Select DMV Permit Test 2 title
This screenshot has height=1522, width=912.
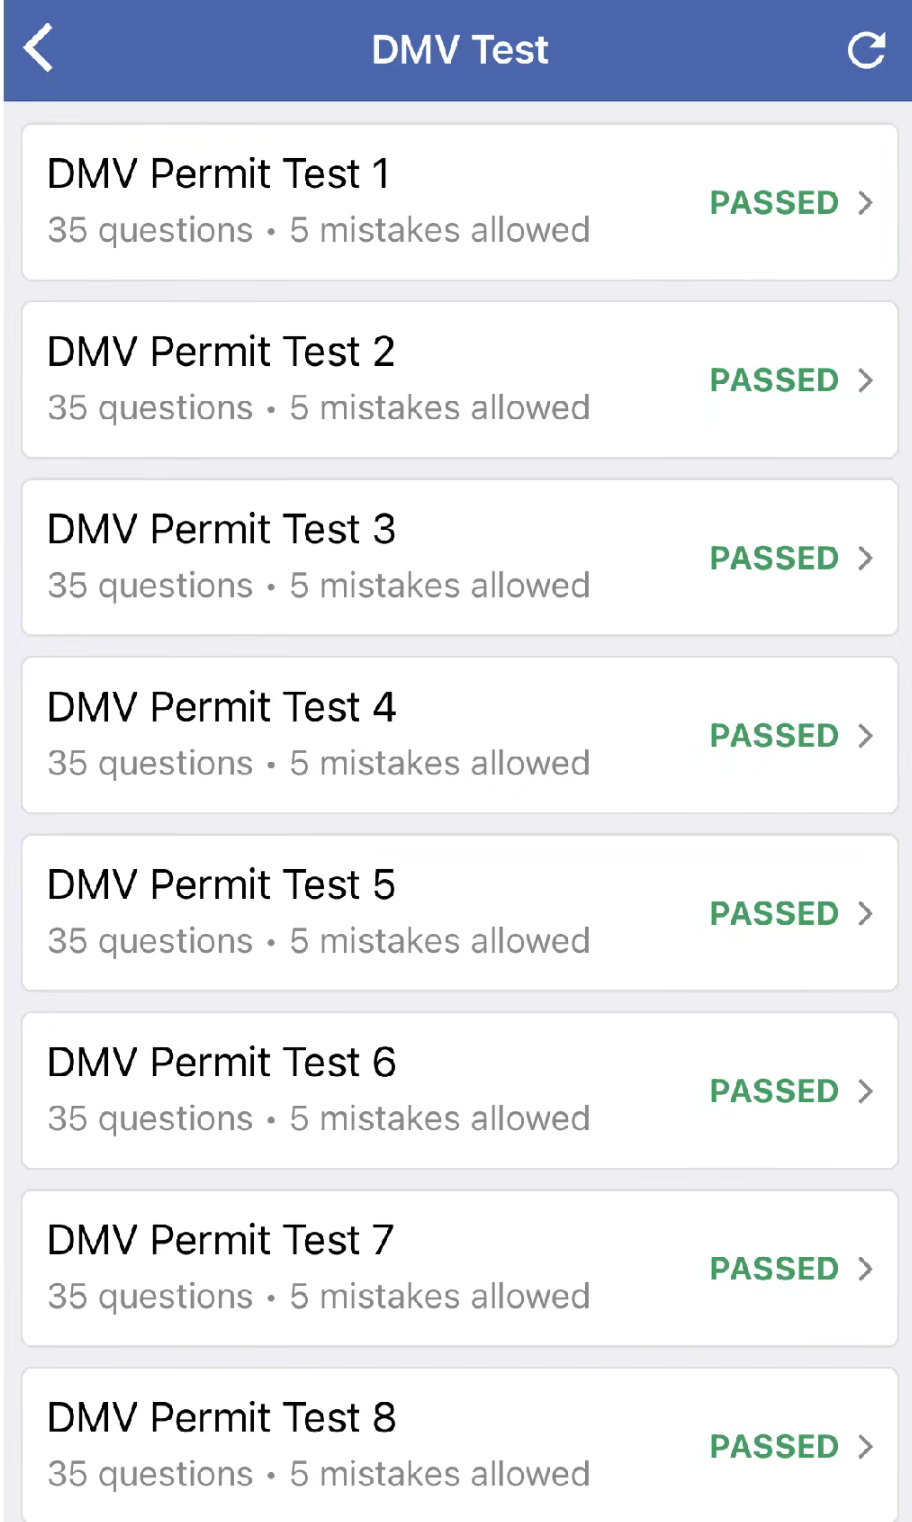click(x=221, y=352)
